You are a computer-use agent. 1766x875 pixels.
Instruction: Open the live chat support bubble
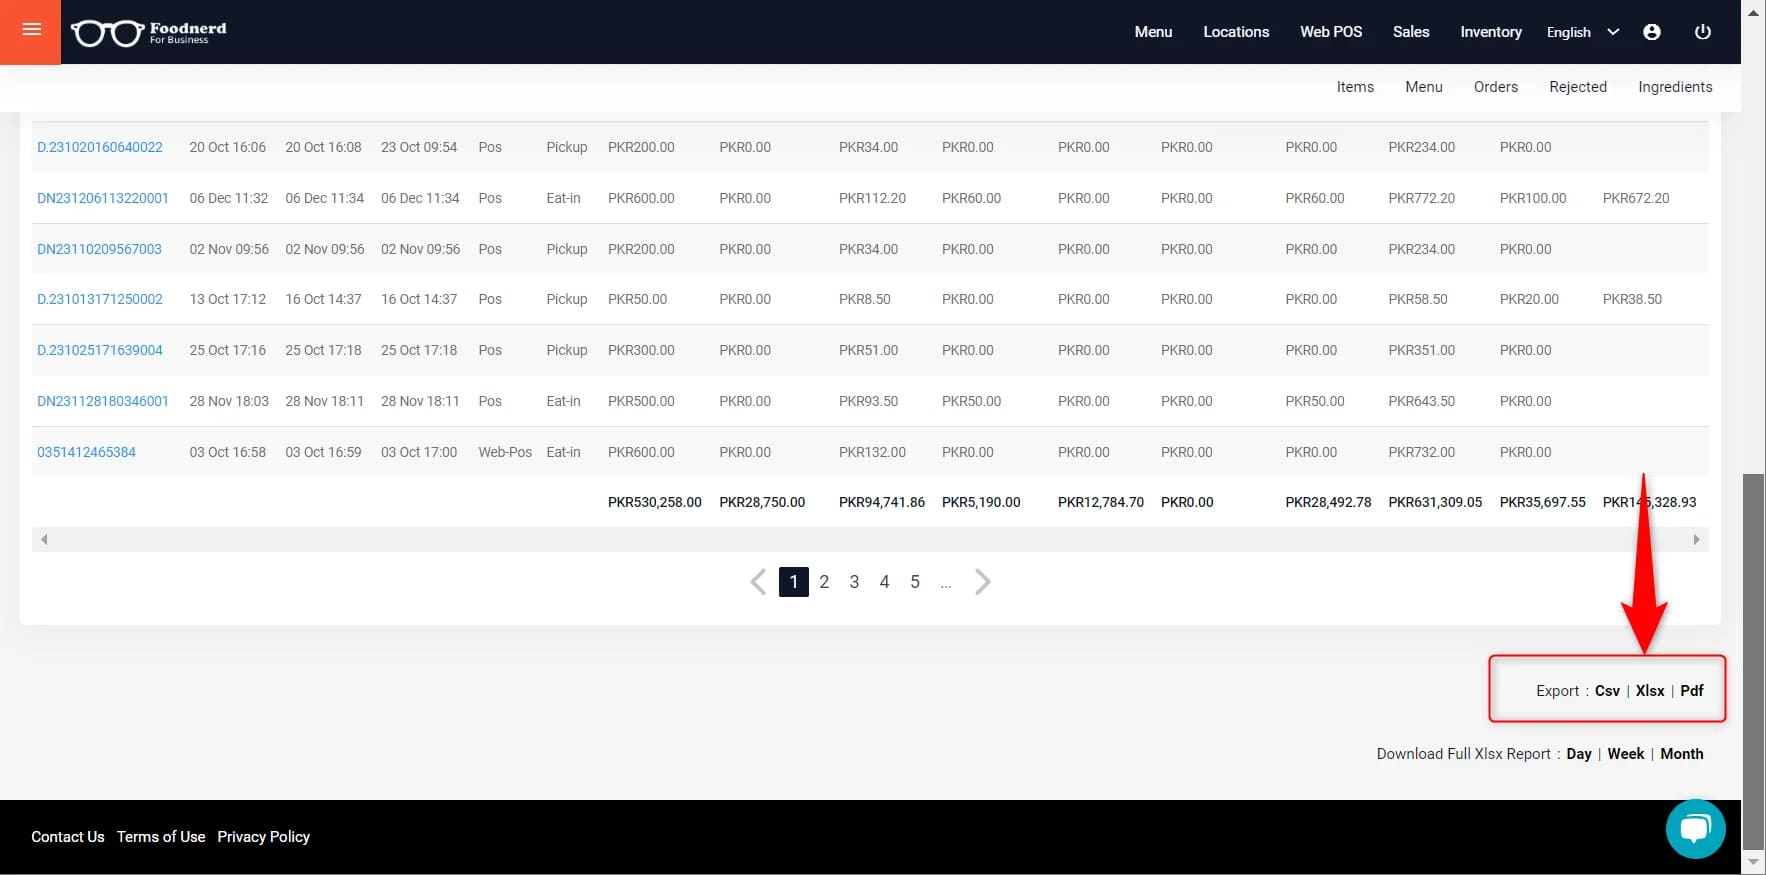1695,829
